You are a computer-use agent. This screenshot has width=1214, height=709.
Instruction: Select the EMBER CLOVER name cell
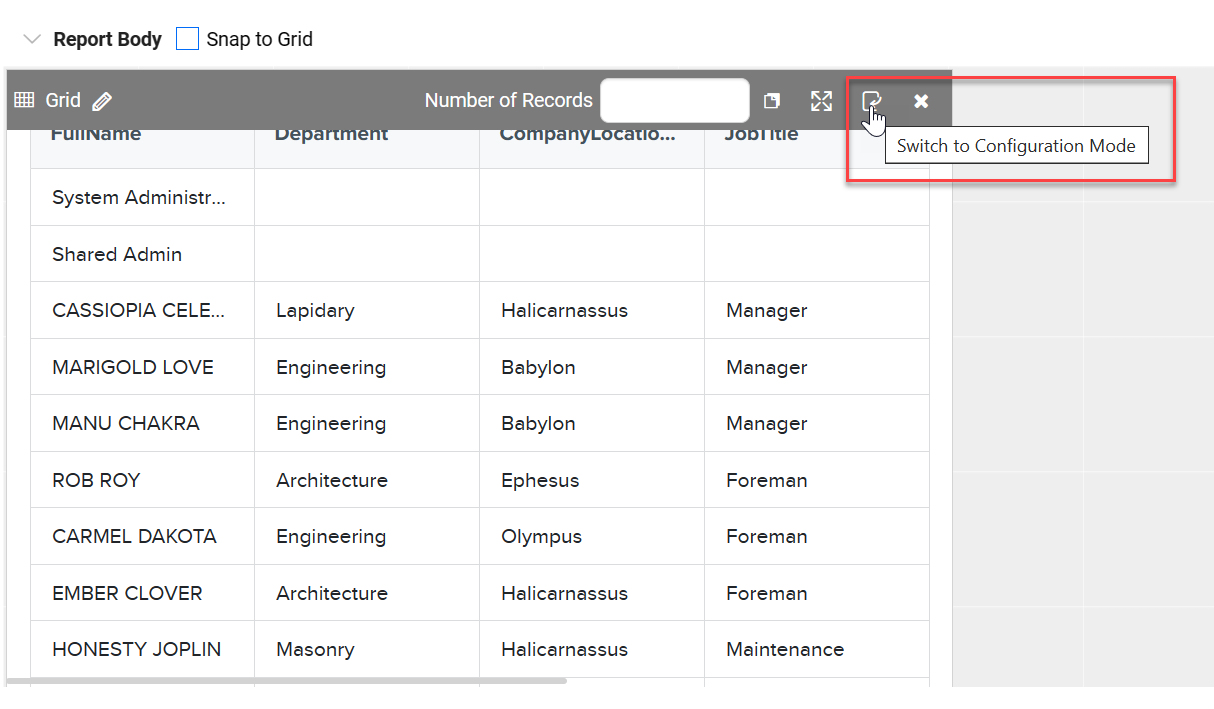click(x=142, y=593)
